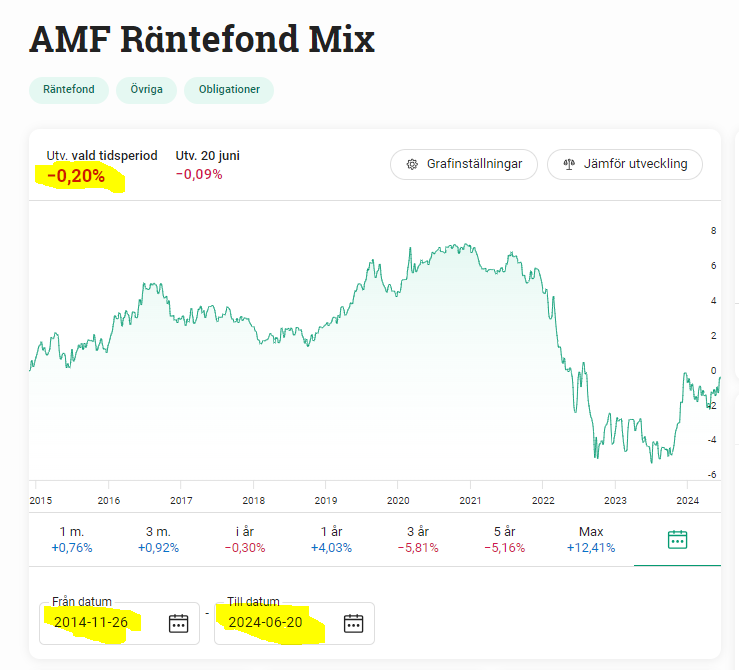Click the Övriga category tag

(146, 90)
